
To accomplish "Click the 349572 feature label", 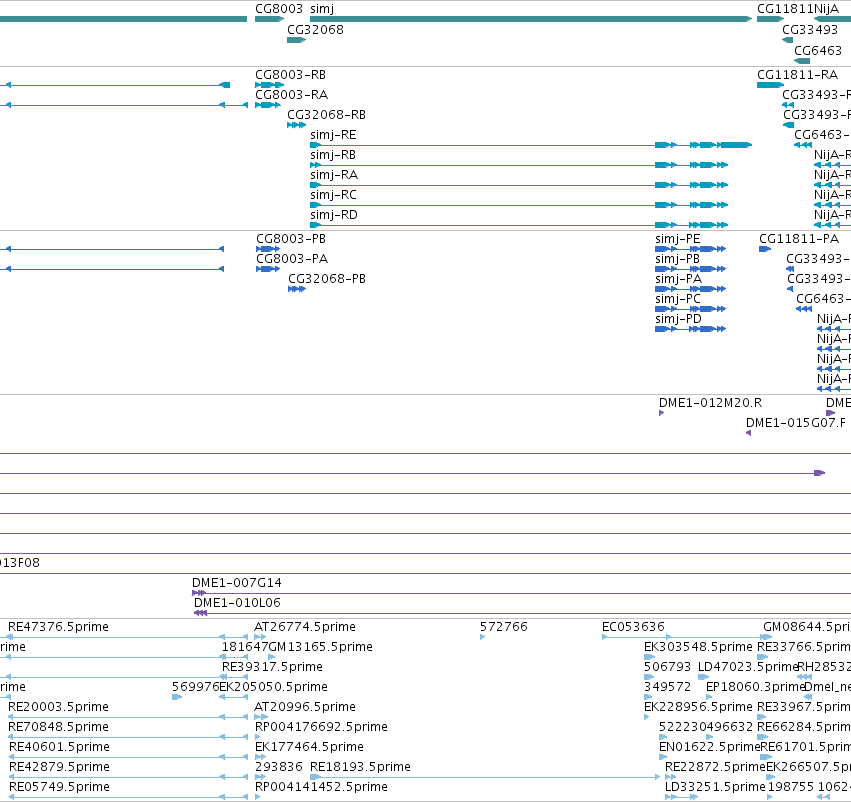I will tap(667, 688).
